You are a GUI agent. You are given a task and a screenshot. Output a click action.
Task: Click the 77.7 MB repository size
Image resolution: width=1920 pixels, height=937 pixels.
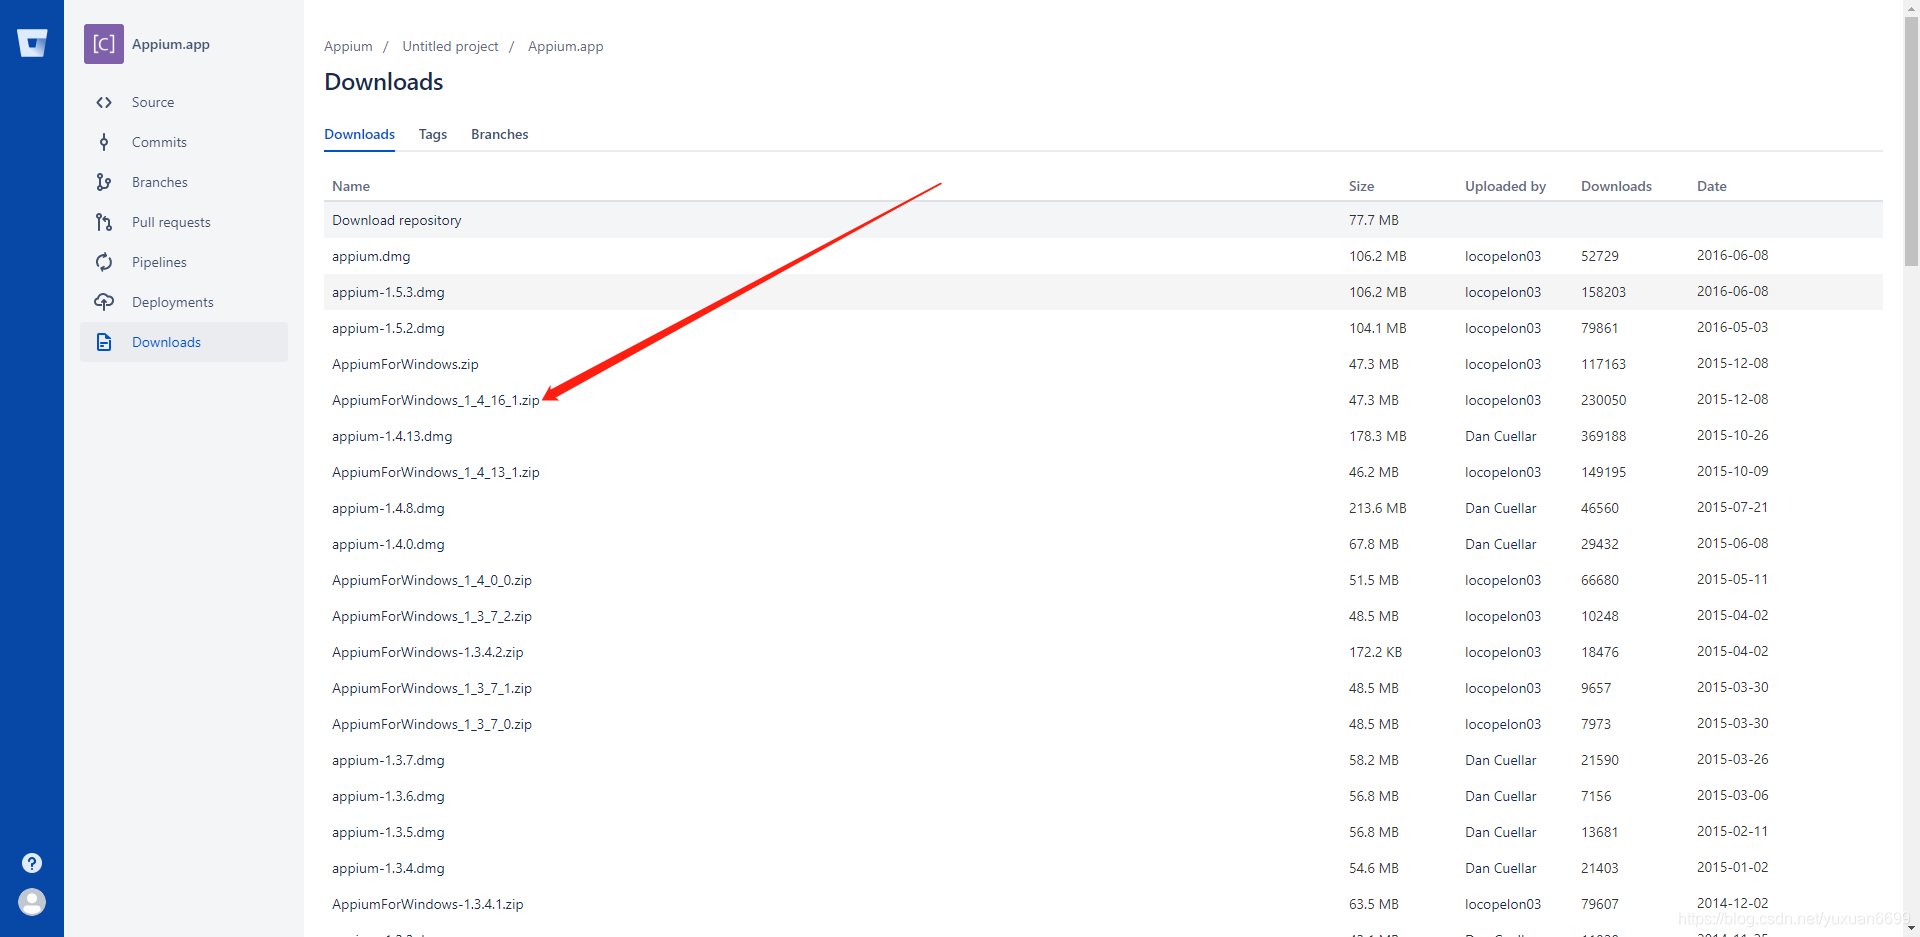coord(1373,220)
